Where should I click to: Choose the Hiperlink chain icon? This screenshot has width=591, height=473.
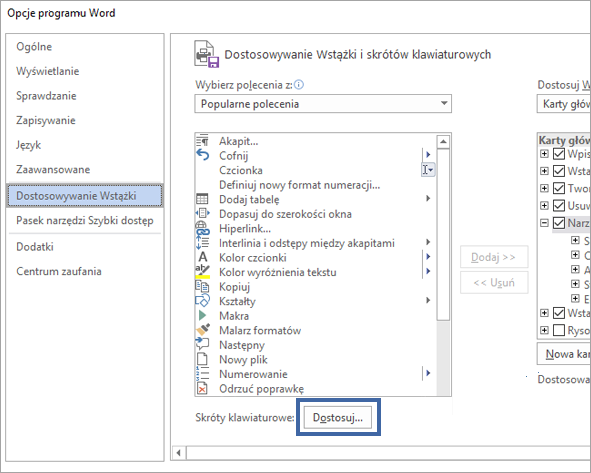pyautogui.click(x=202, y=228)
